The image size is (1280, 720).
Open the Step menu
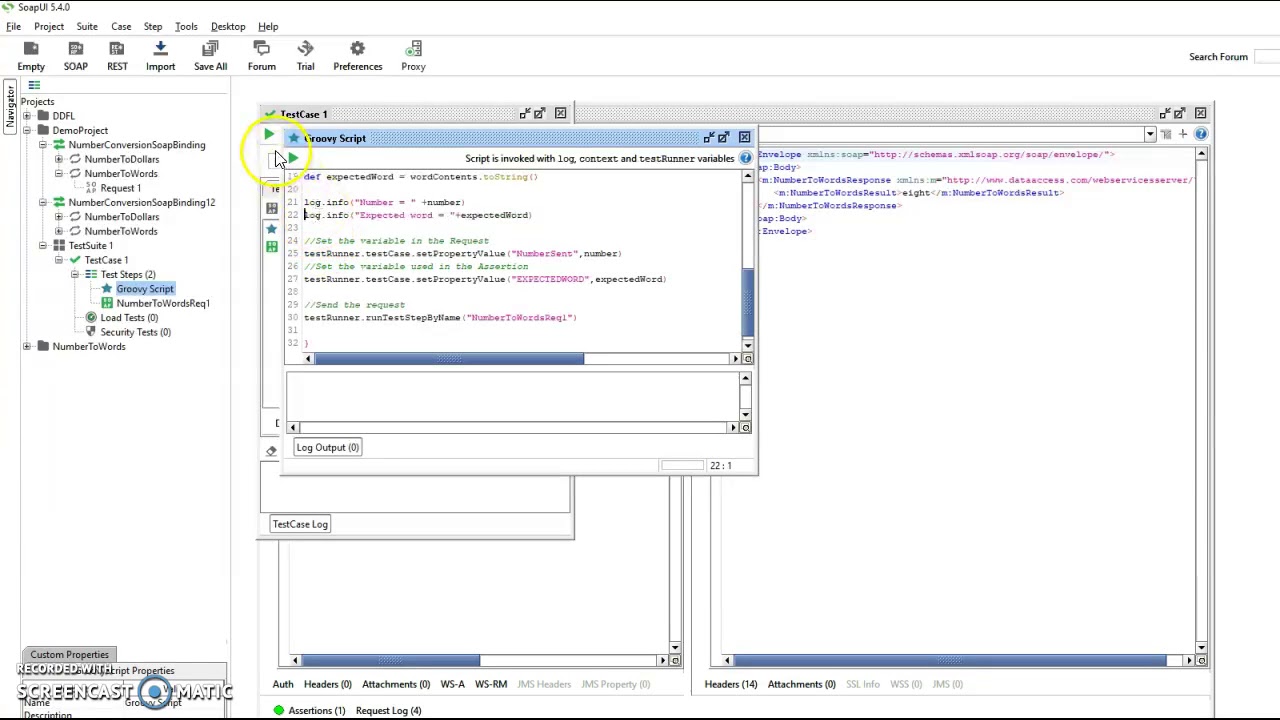click(x=153, y=26)
